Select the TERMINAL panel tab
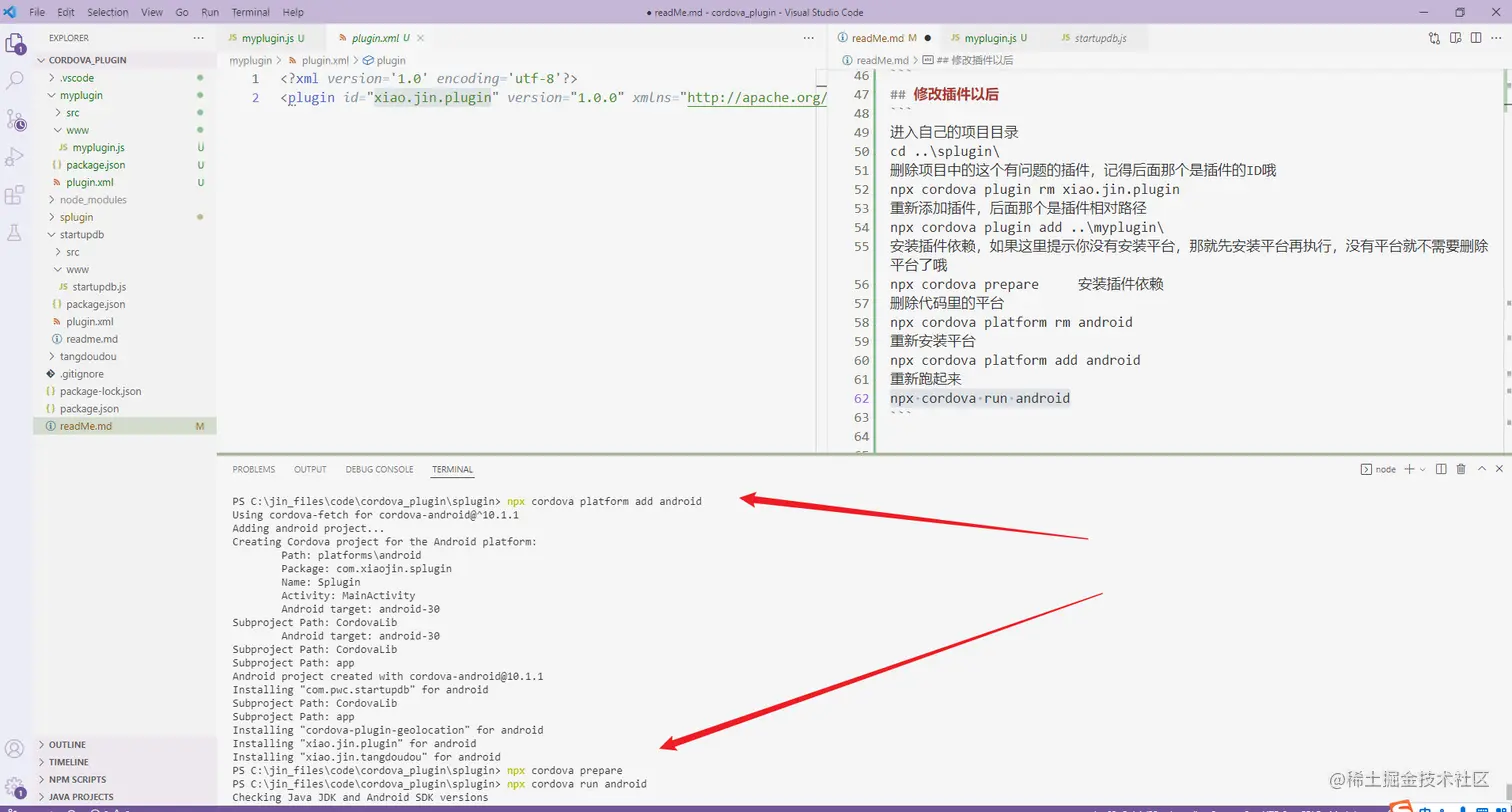This screenshot has height=812, width=1512. tap(452, 469)
